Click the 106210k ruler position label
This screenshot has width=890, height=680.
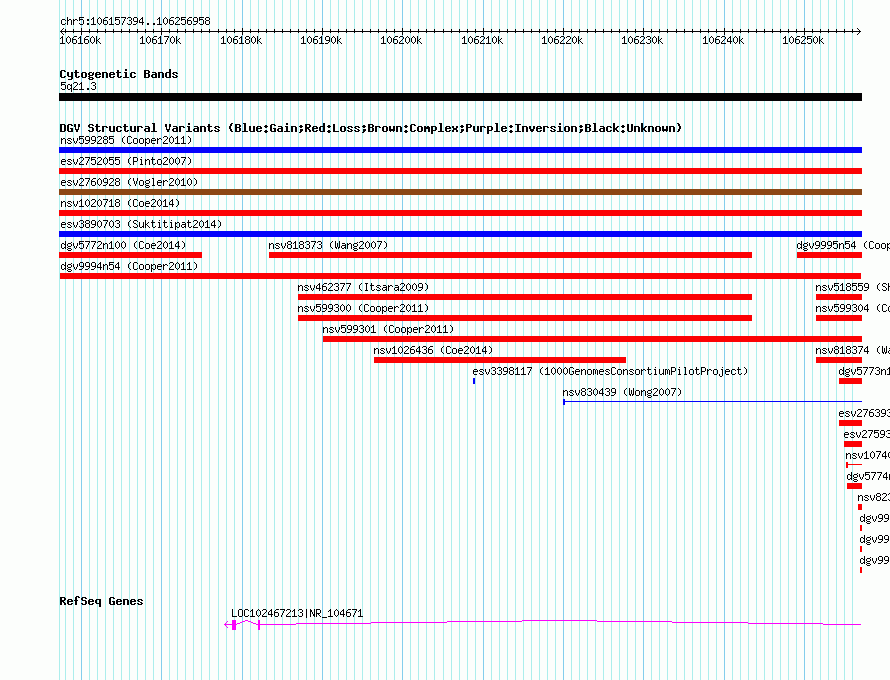[x=482, y=40]
